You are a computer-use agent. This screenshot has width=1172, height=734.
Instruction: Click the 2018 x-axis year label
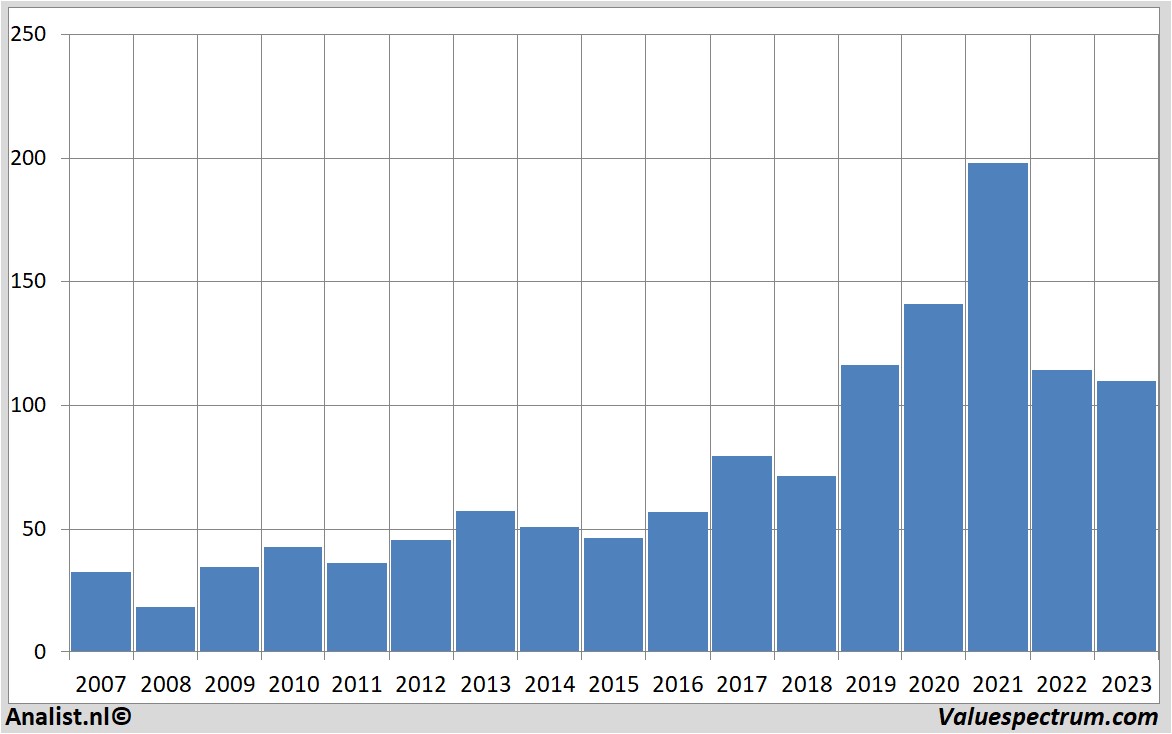coord(805,685)
